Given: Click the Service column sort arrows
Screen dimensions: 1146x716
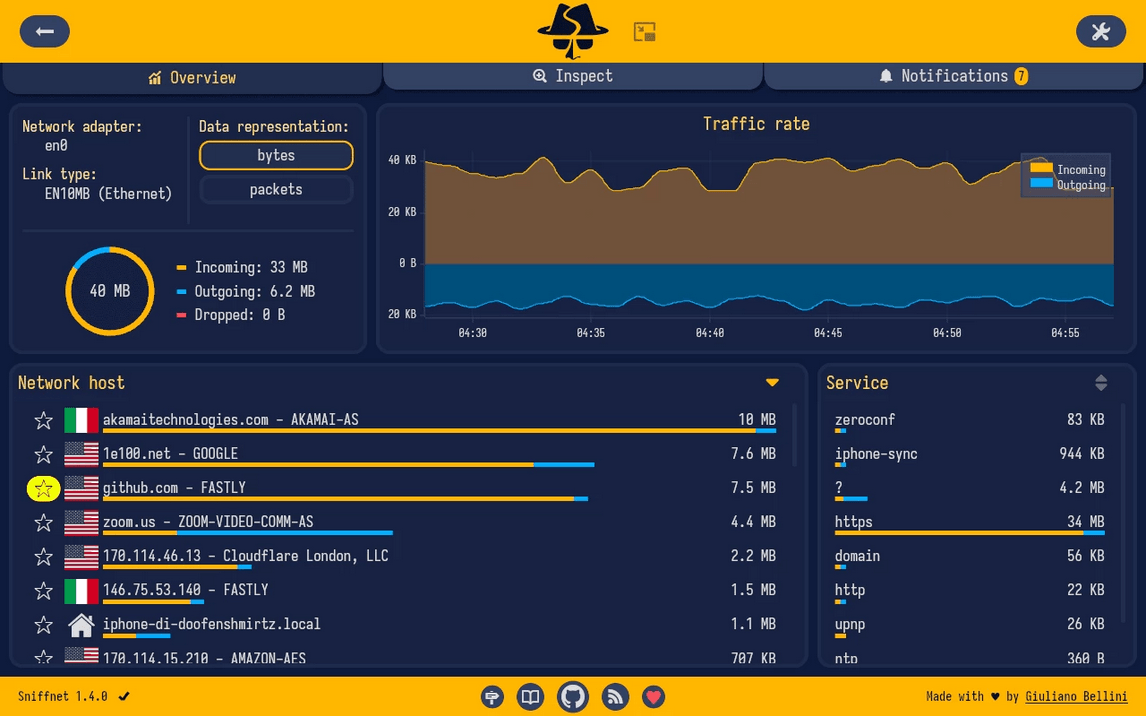Looking at the screenshot, I should [1101, 382].
